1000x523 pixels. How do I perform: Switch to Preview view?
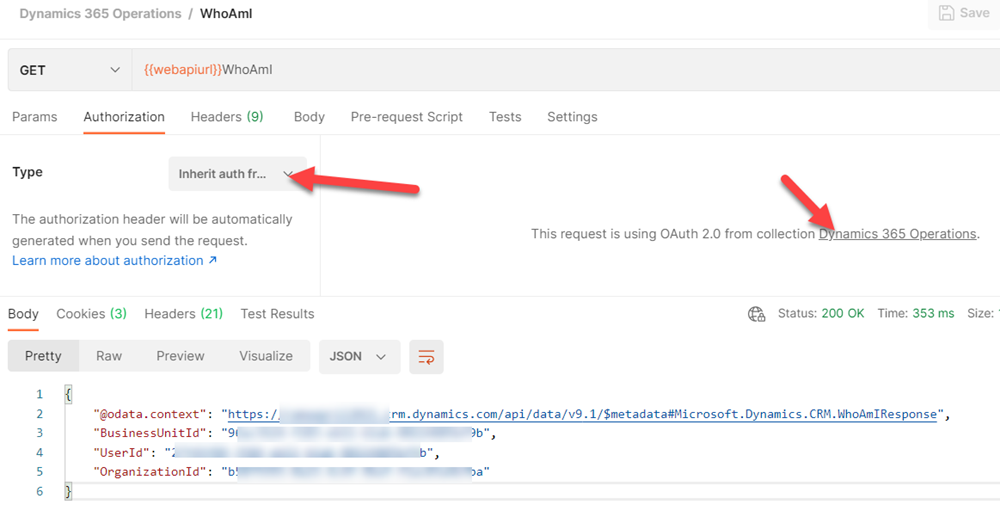point(180,356)
